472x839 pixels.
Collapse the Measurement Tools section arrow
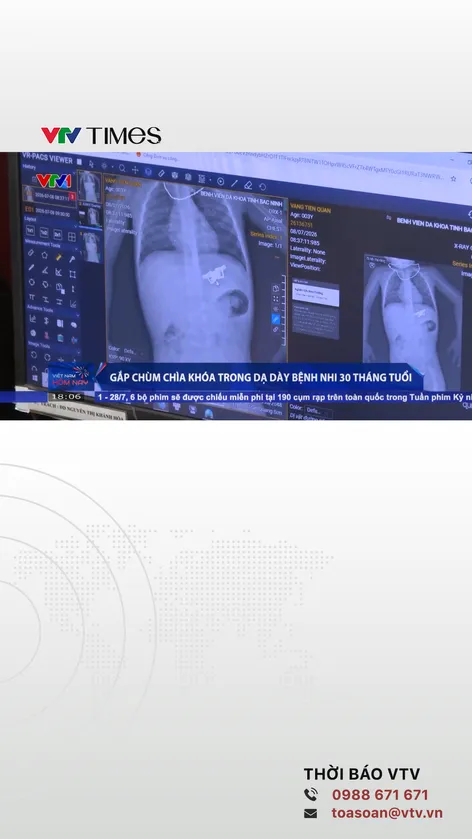click(77, 249)
